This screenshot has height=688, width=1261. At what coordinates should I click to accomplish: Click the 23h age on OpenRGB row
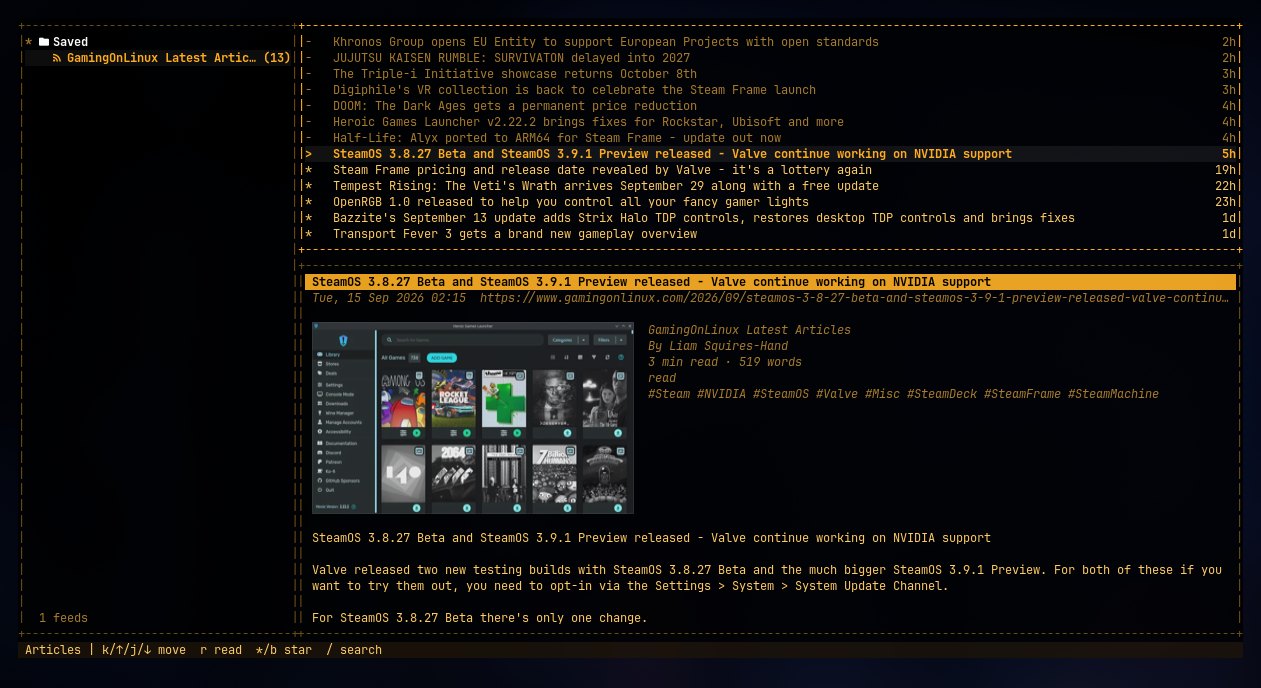coord(1225,202)
